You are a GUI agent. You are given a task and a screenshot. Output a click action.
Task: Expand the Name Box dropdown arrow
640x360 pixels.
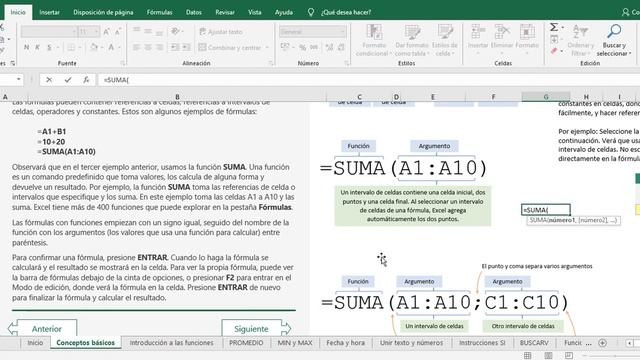coord(19,79)
